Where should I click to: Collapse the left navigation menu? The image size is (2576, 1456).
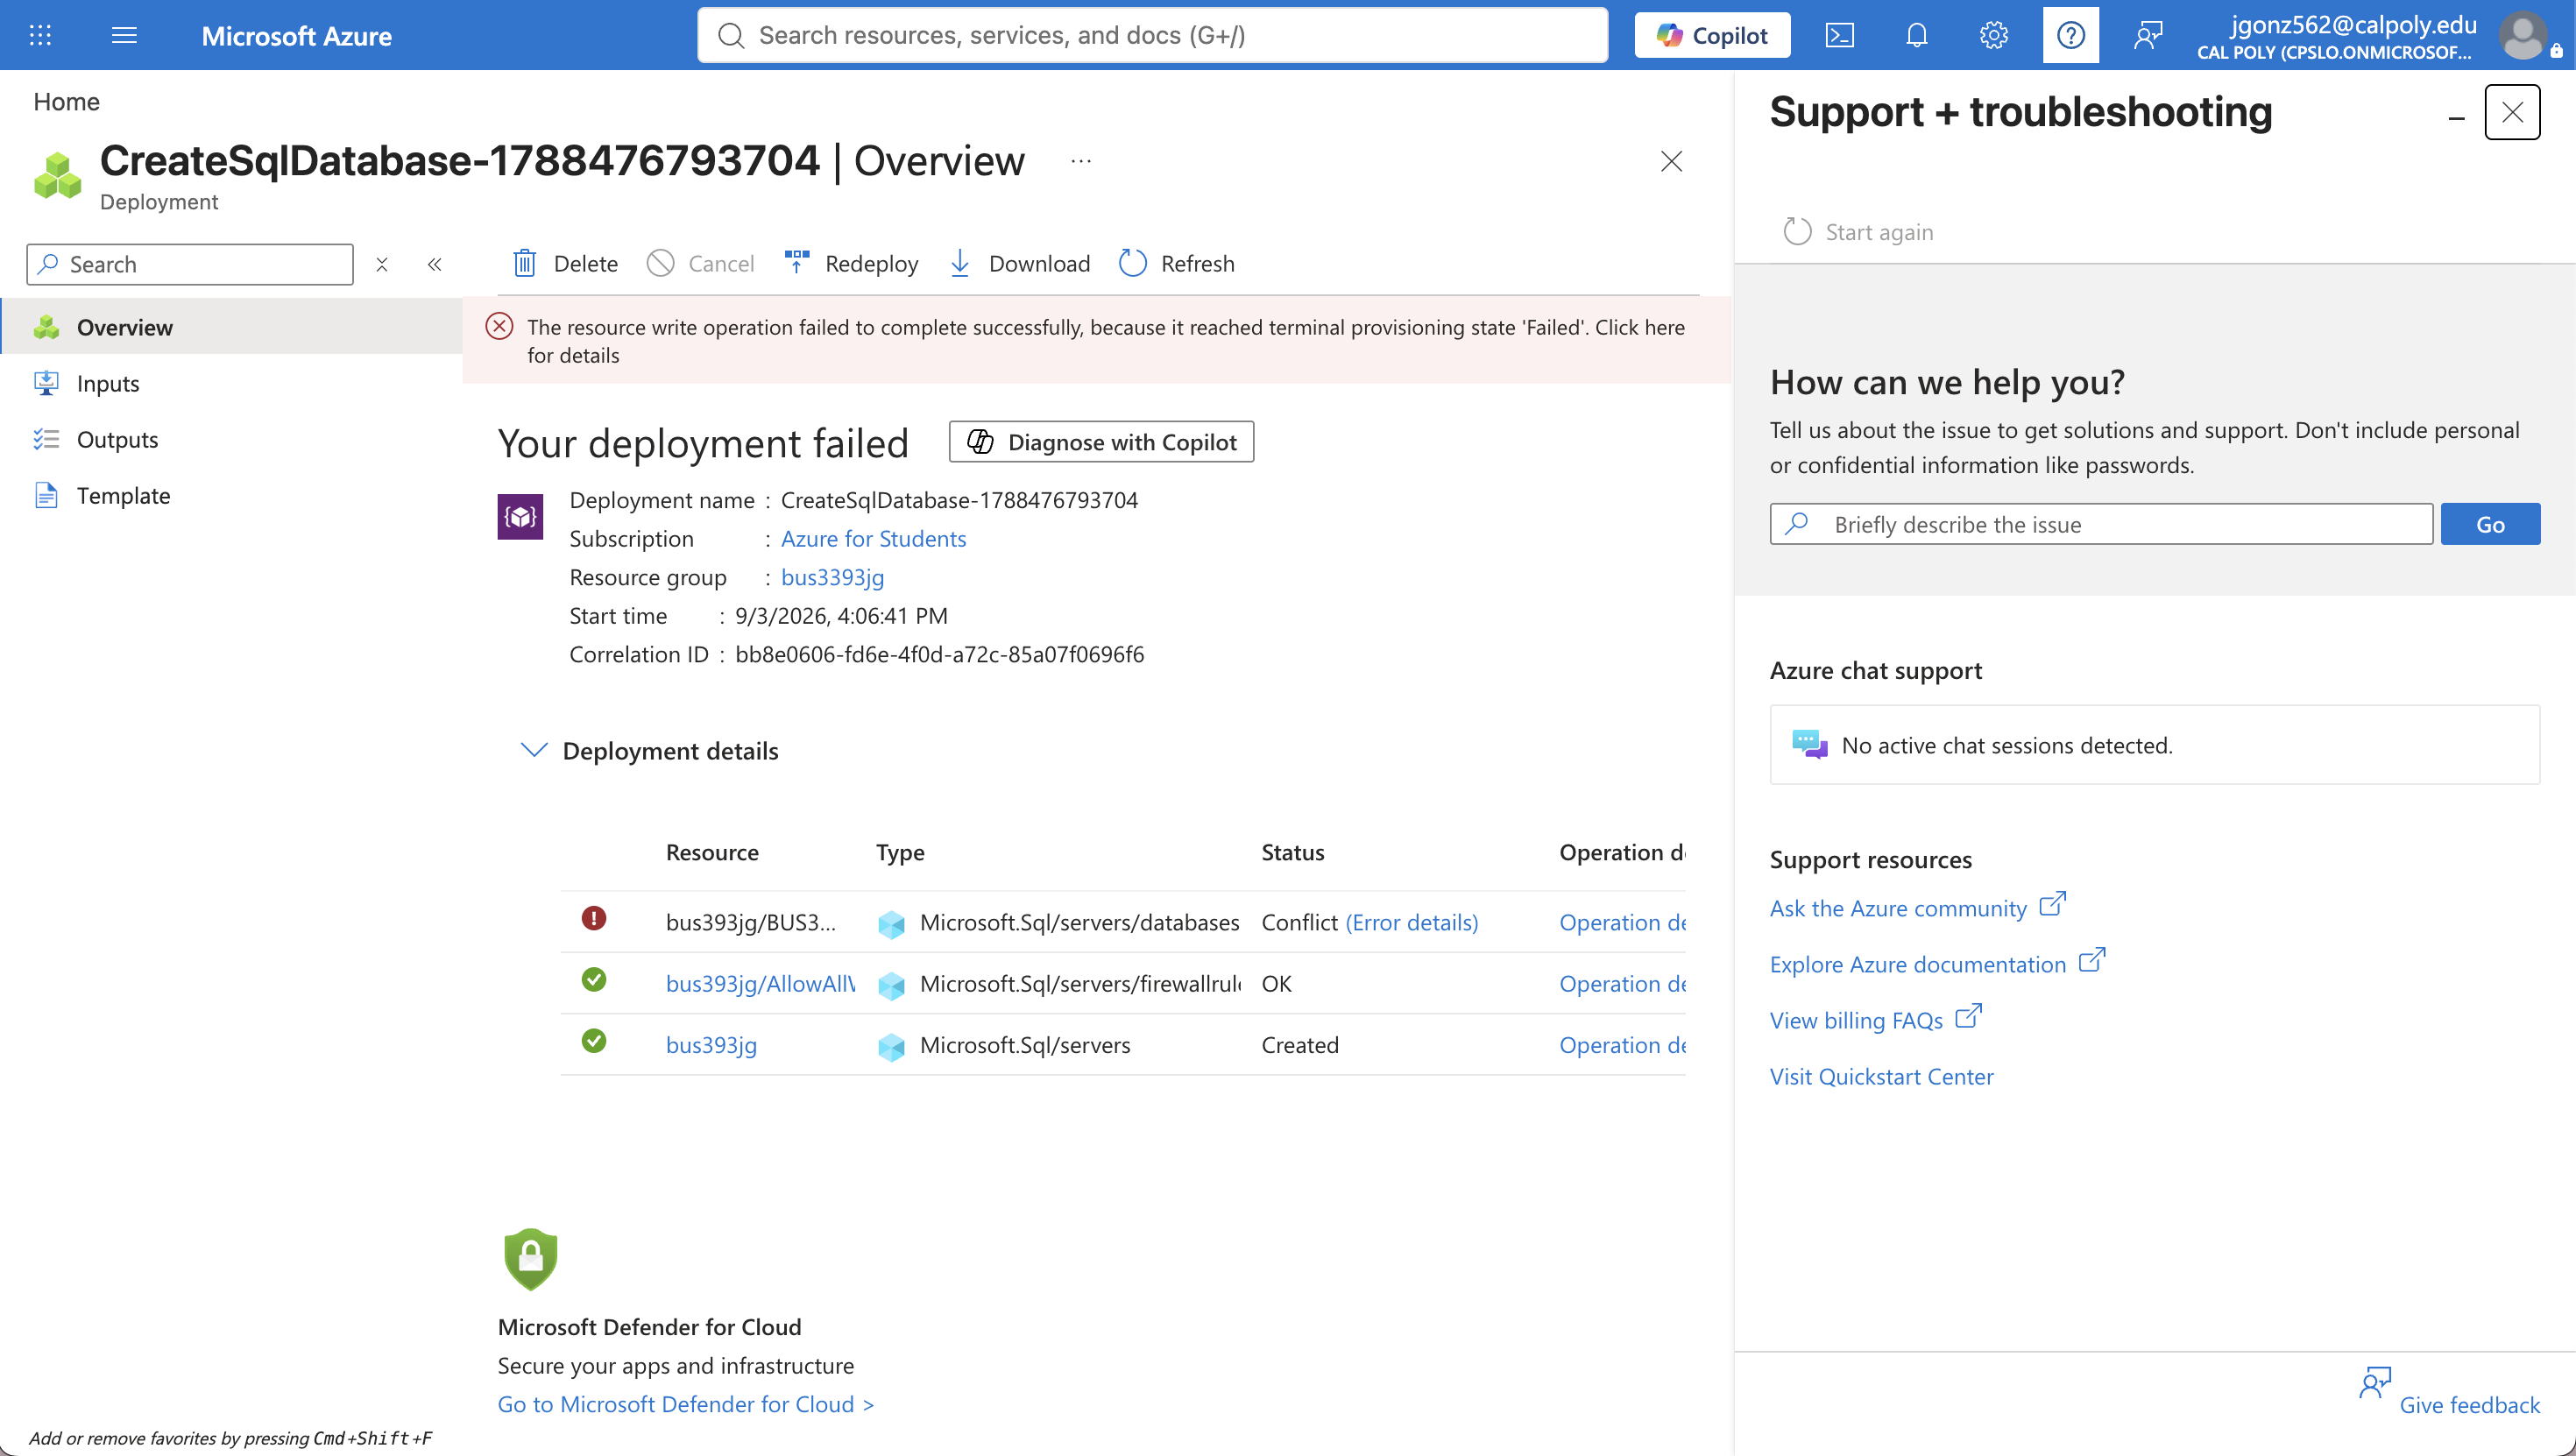coord(435,264)
